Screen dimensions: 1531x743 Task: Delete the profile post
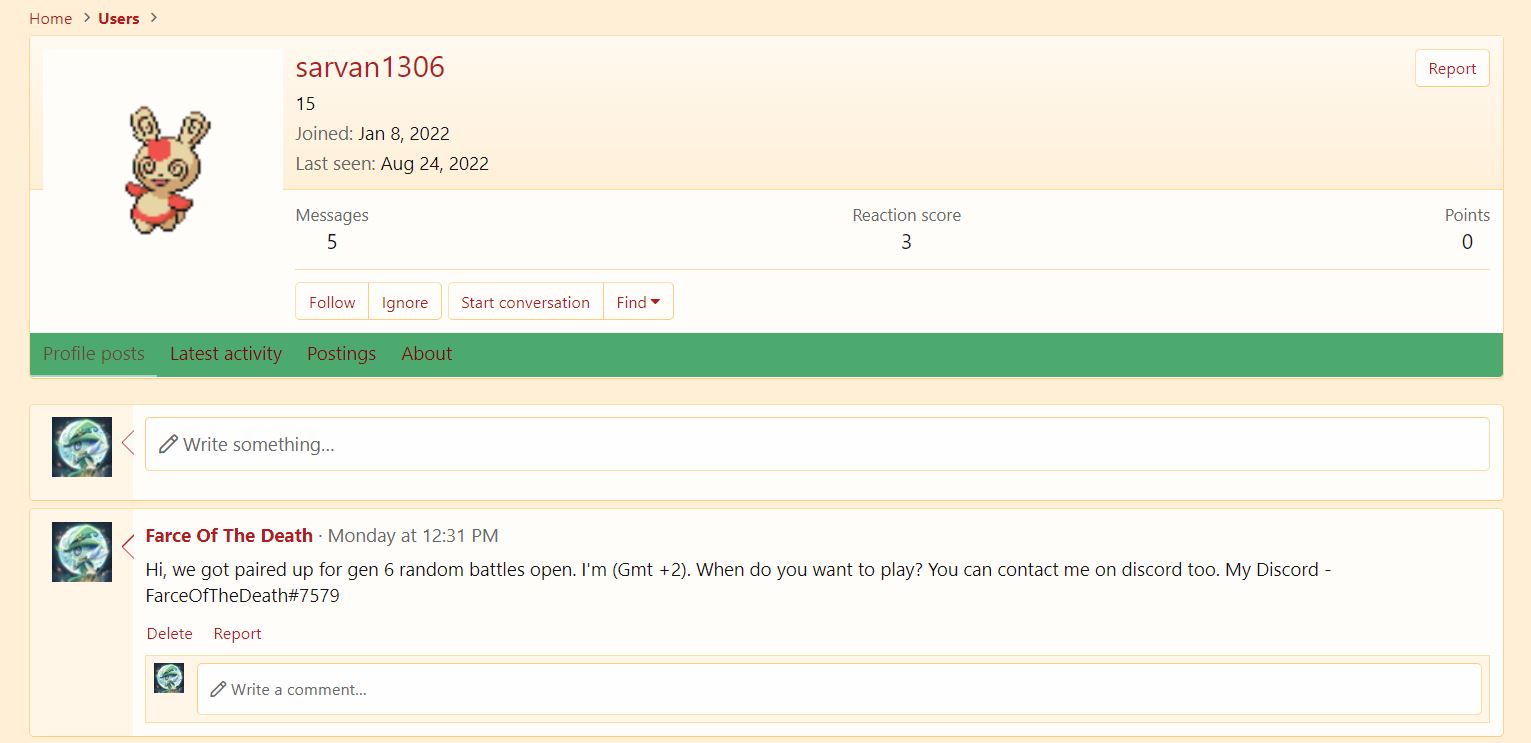tap(169, 634)
